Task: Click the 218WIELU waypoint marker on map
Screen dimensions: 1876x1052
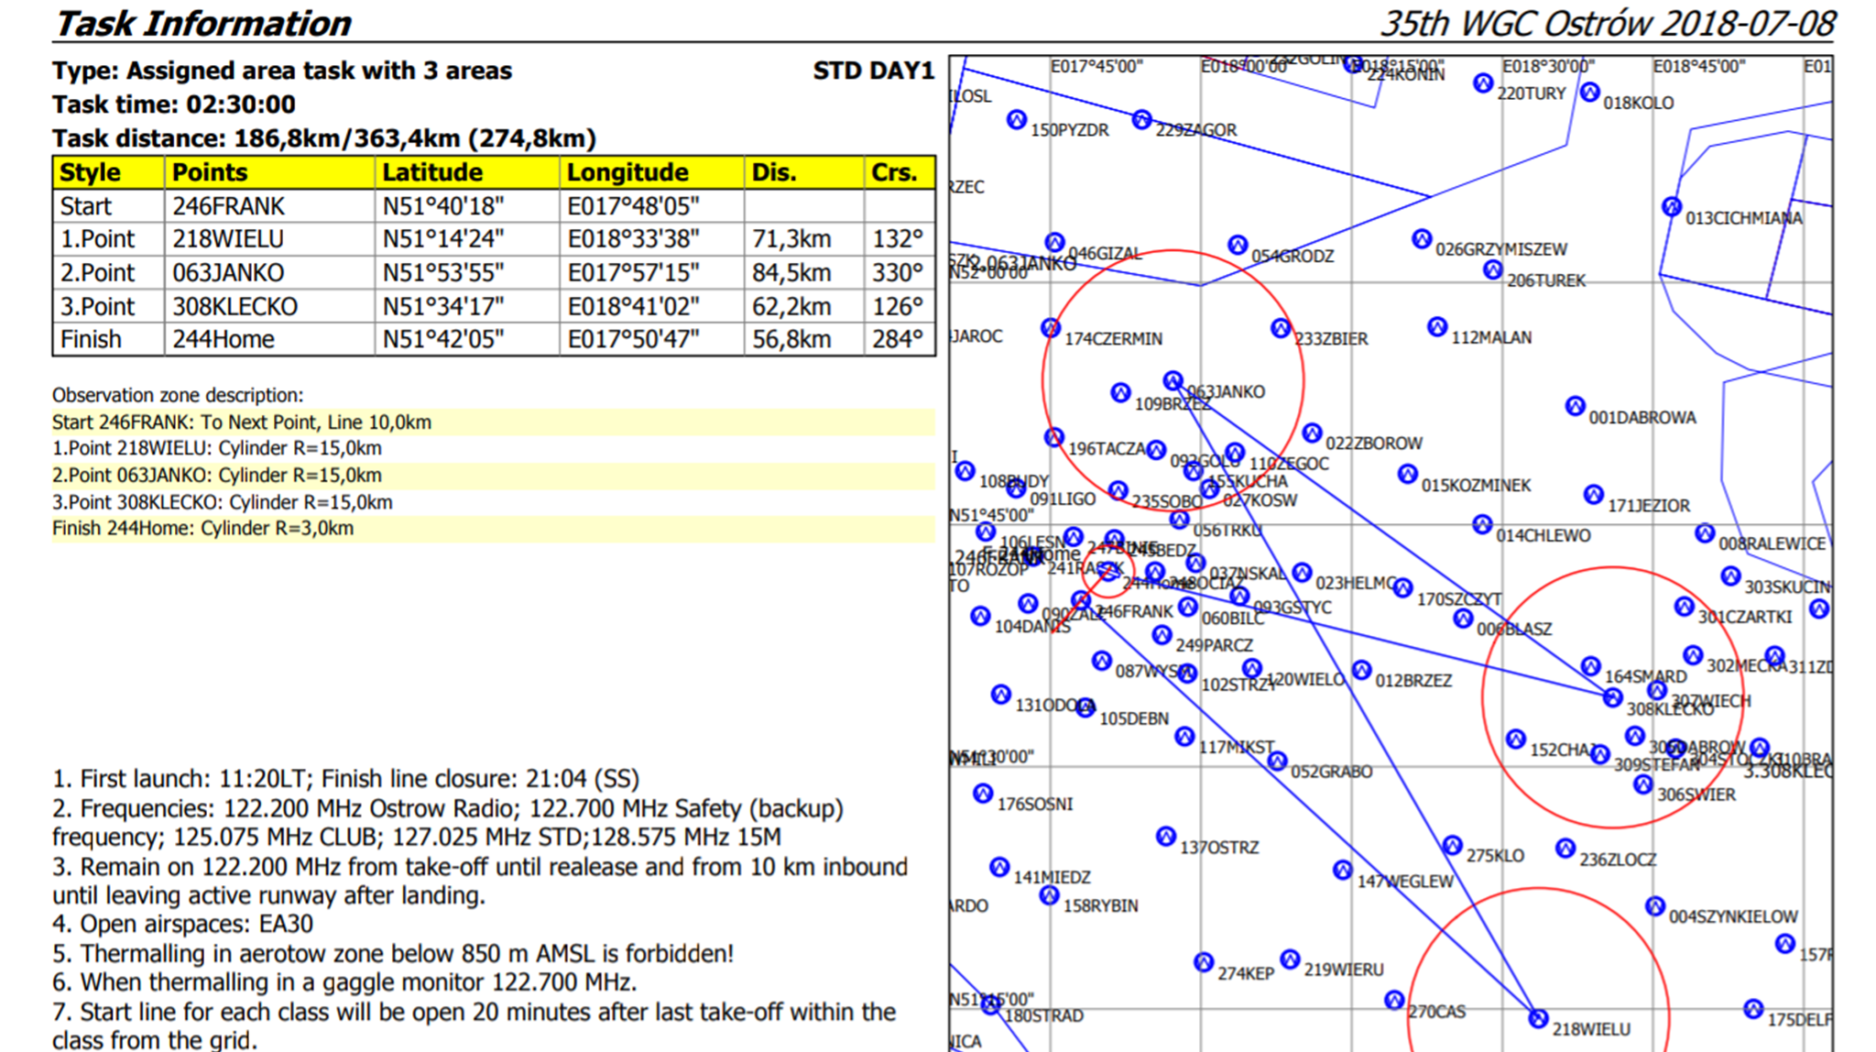Action: click(x=1538, y=1019)
